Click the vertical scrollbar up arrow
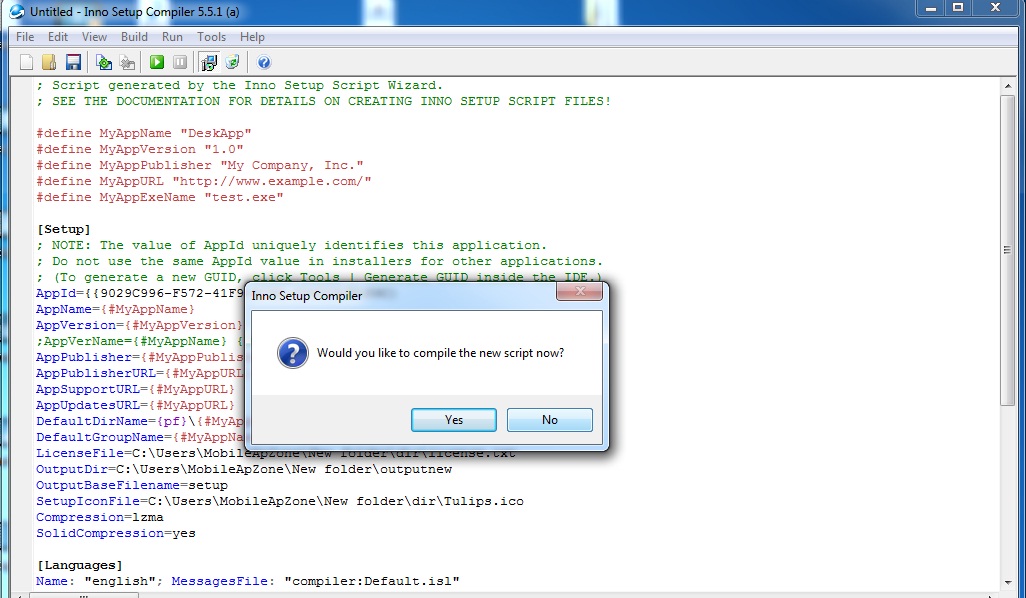The image size is (1026, 598). [x=1007, y=86]
